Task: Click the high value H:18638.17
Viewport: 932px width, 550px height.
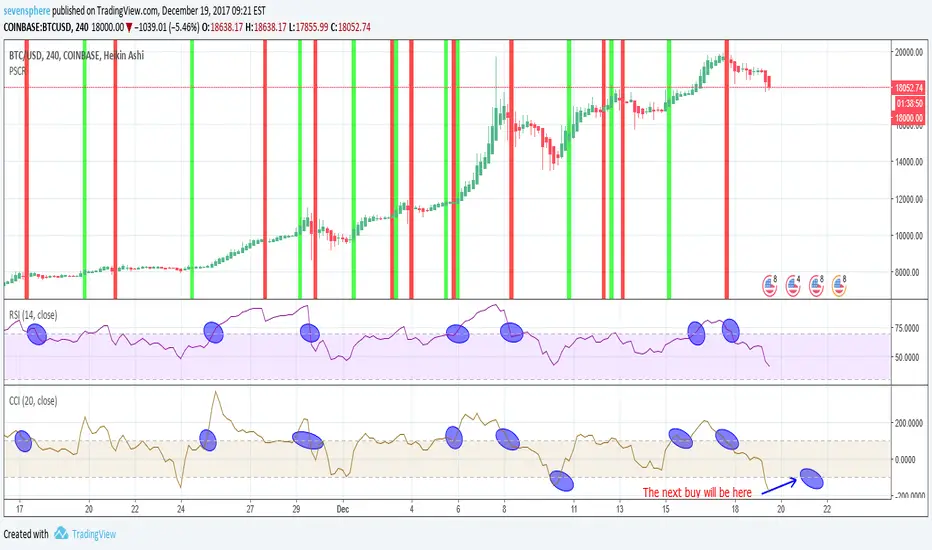Action: click(x=266, y=27)
